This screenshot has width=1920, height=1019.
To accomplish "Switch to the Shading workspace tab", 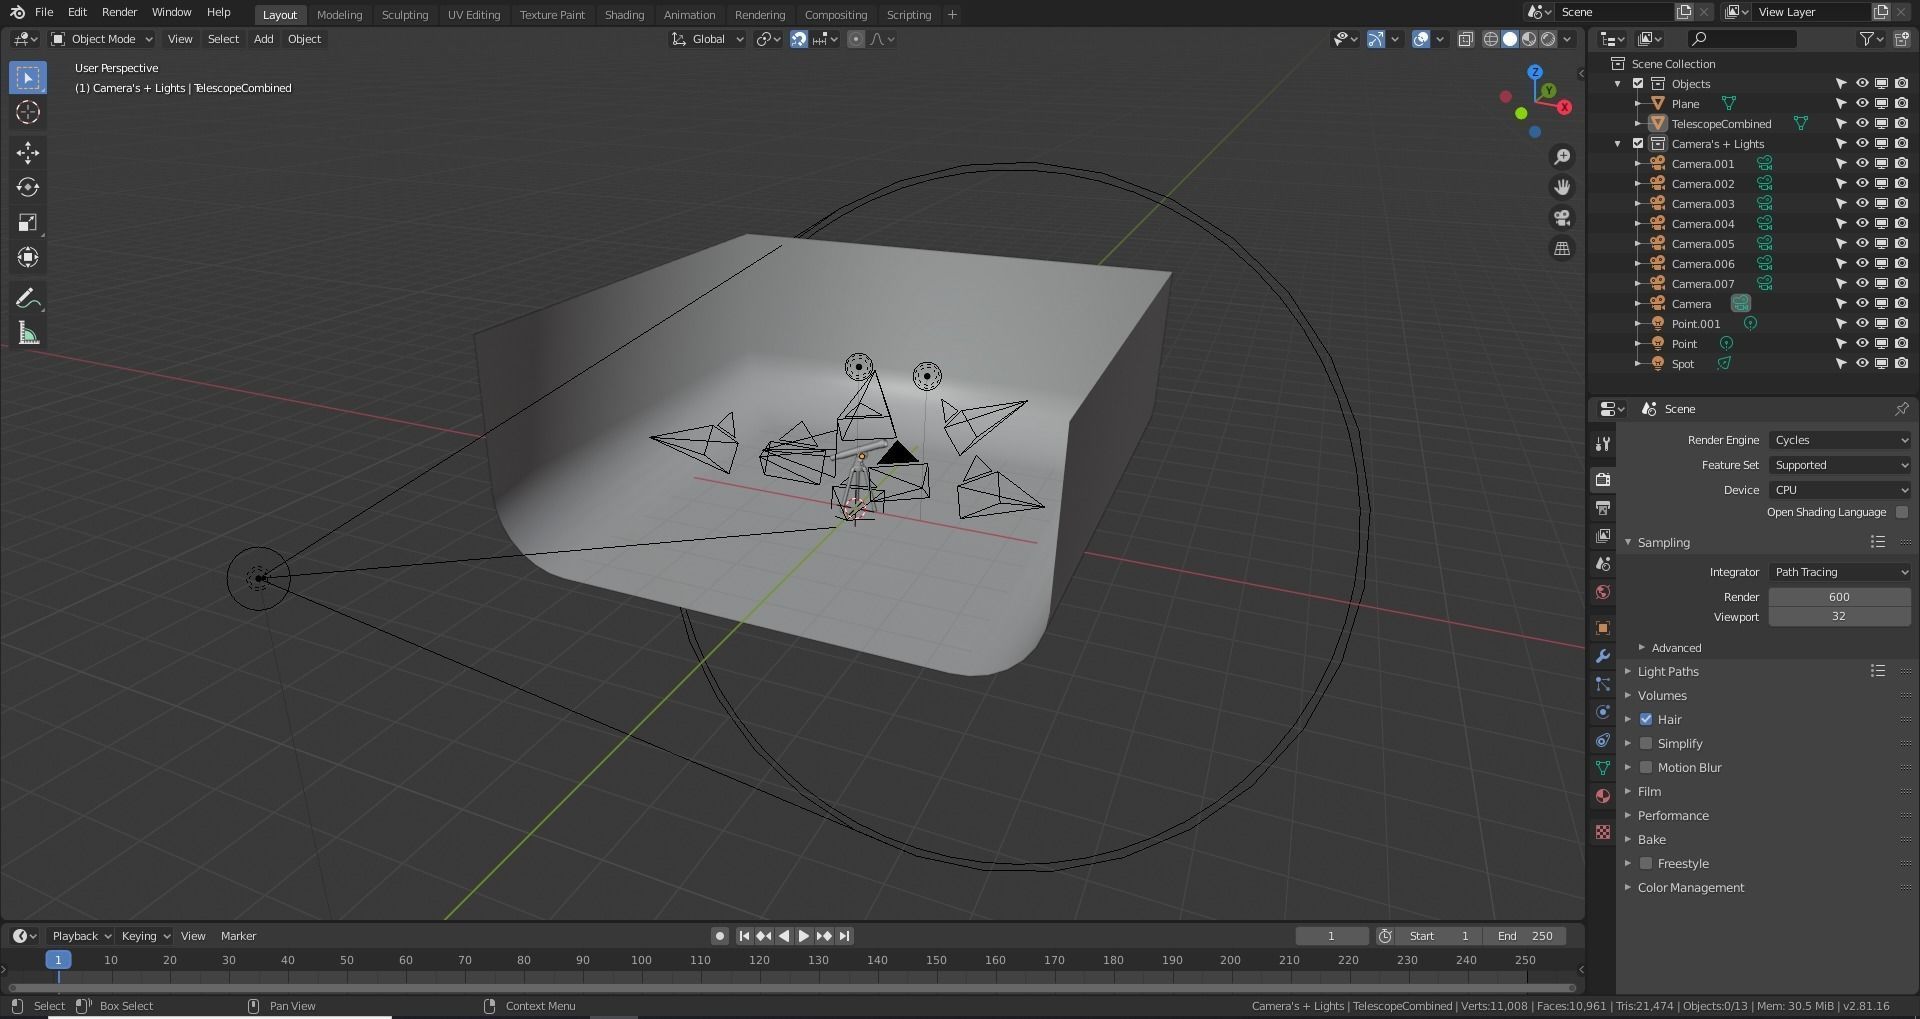I will [624, 15].
